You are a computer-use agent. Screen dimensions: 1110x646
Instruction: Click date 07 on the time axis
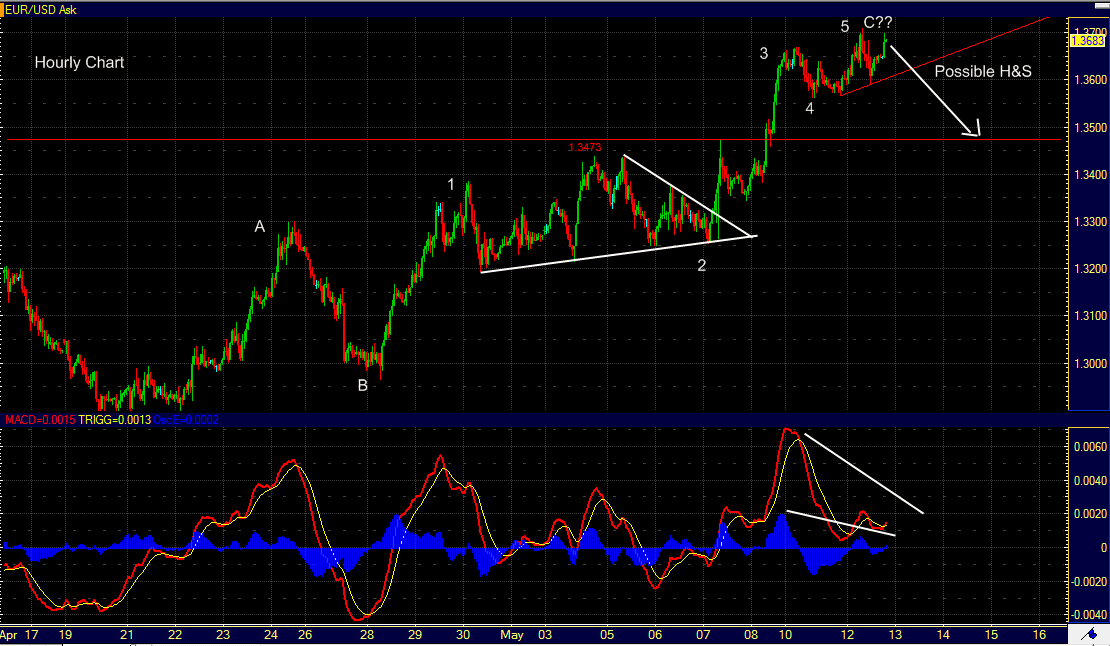pyautogui.click(x=704, y=635)
